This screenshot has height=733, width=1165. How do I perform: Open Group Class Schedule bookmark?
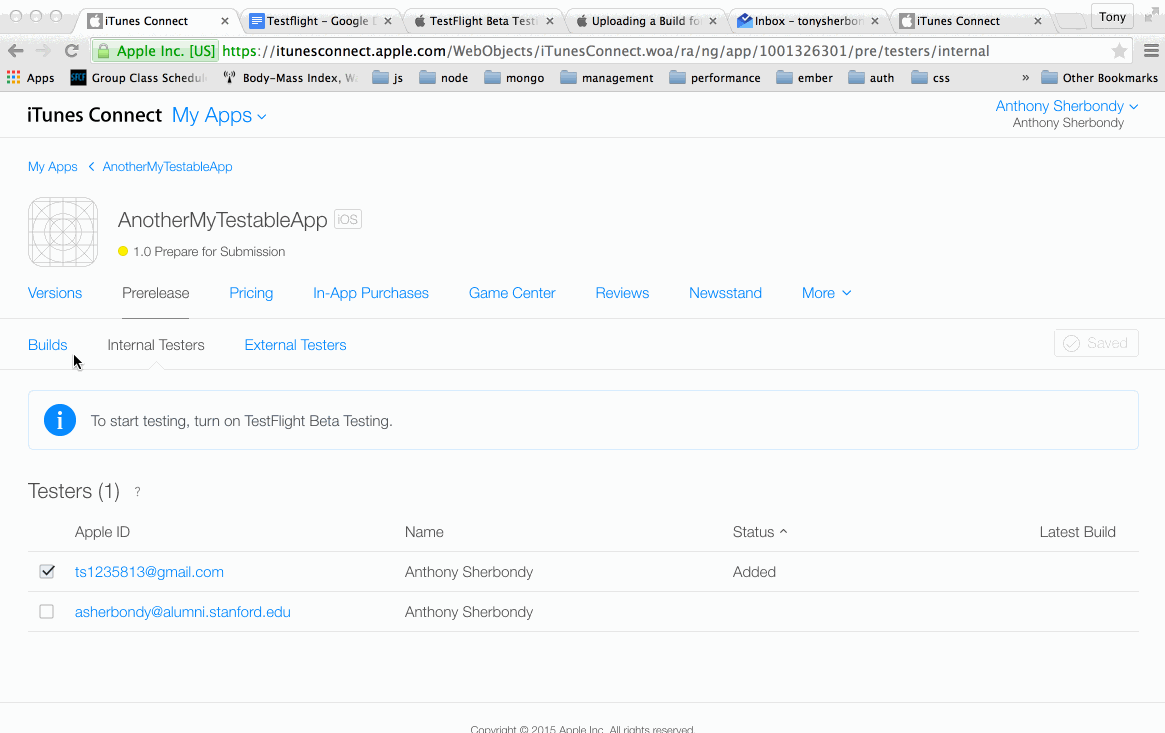[139, 78]
